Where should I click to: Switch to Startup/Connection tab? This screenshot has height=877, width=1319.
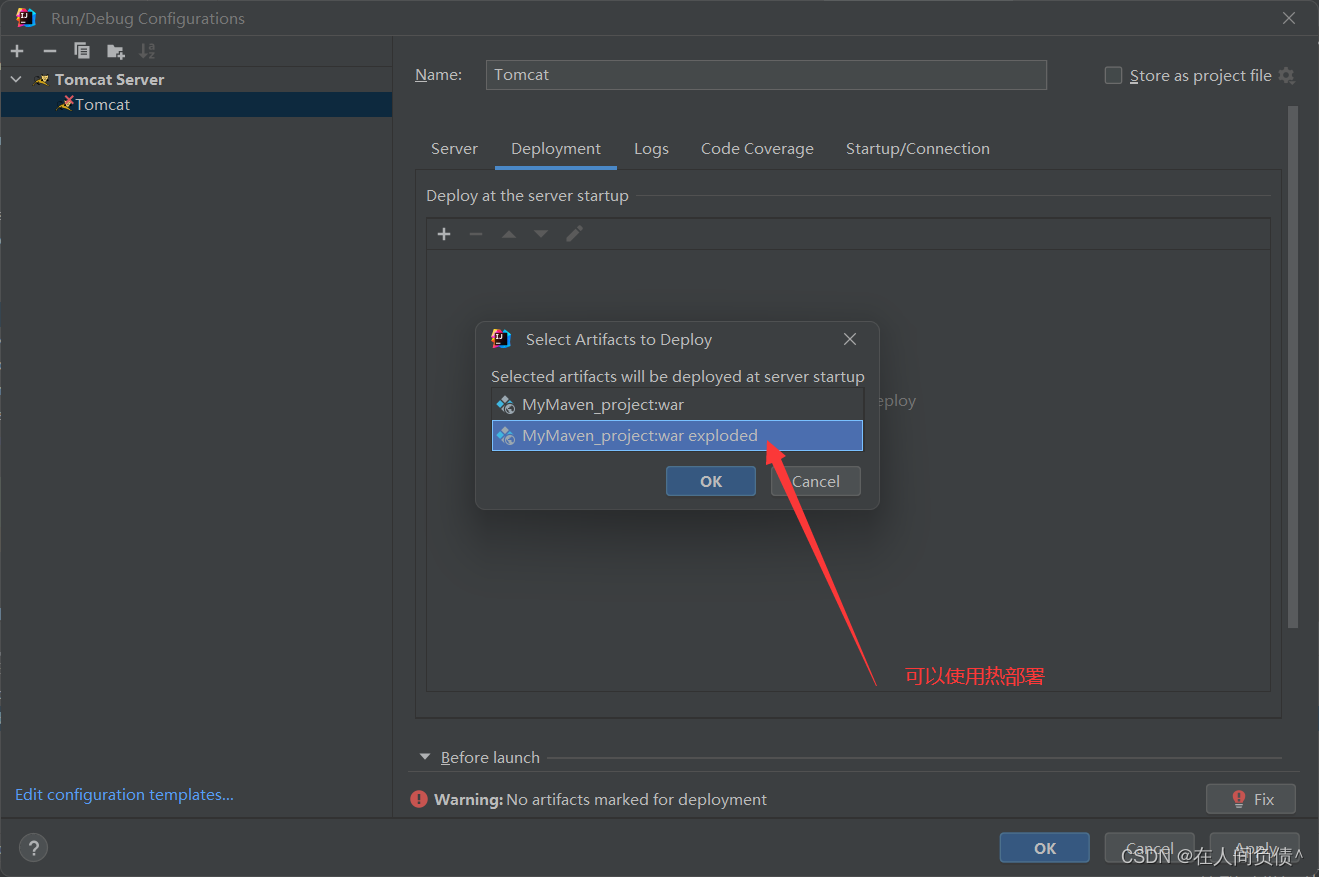click(x=918, y=148)
